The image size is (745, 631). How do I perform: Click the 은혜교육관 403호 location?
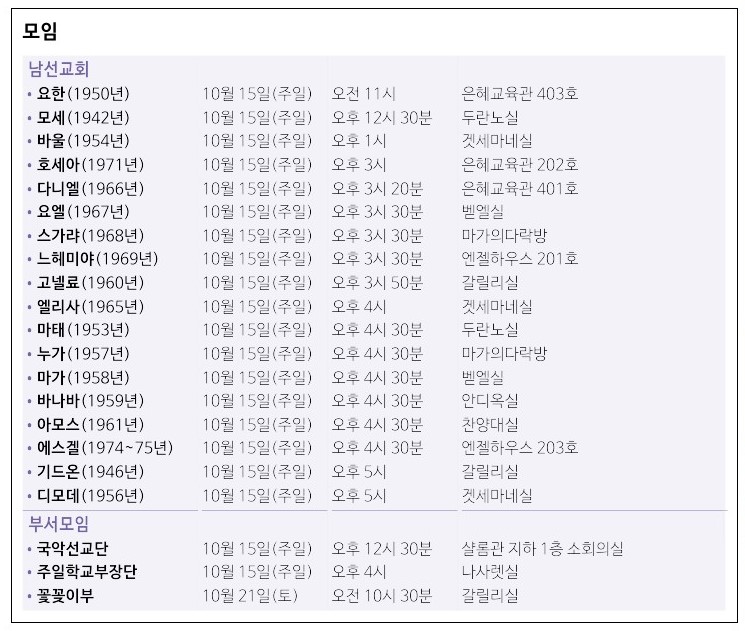coord(519,94)
